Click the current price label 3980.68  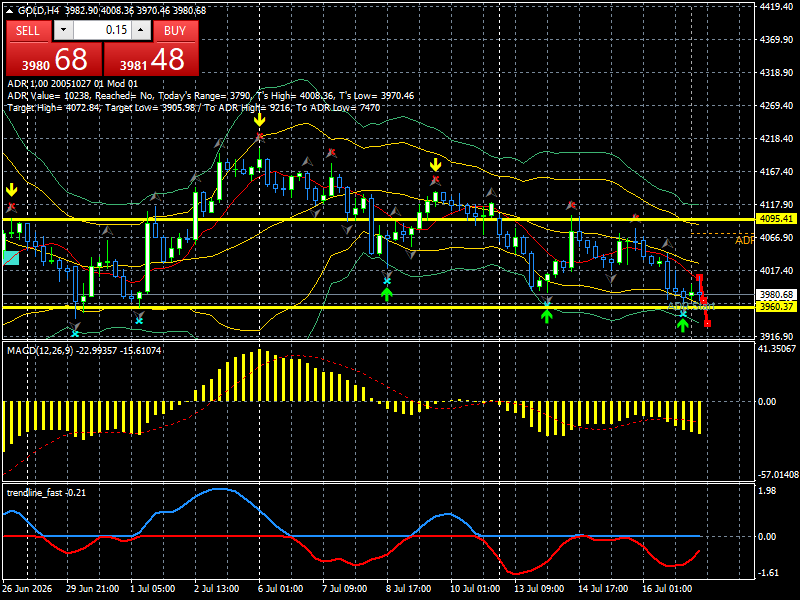point(776,295)
